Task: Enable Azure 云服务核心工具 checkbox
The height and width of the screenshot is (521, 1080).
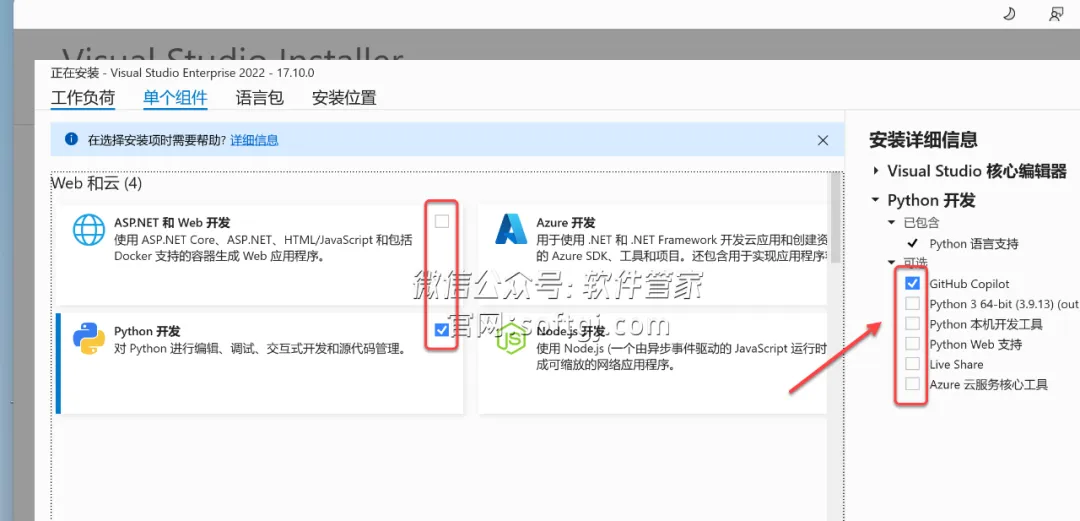Action: click(913, 383)
